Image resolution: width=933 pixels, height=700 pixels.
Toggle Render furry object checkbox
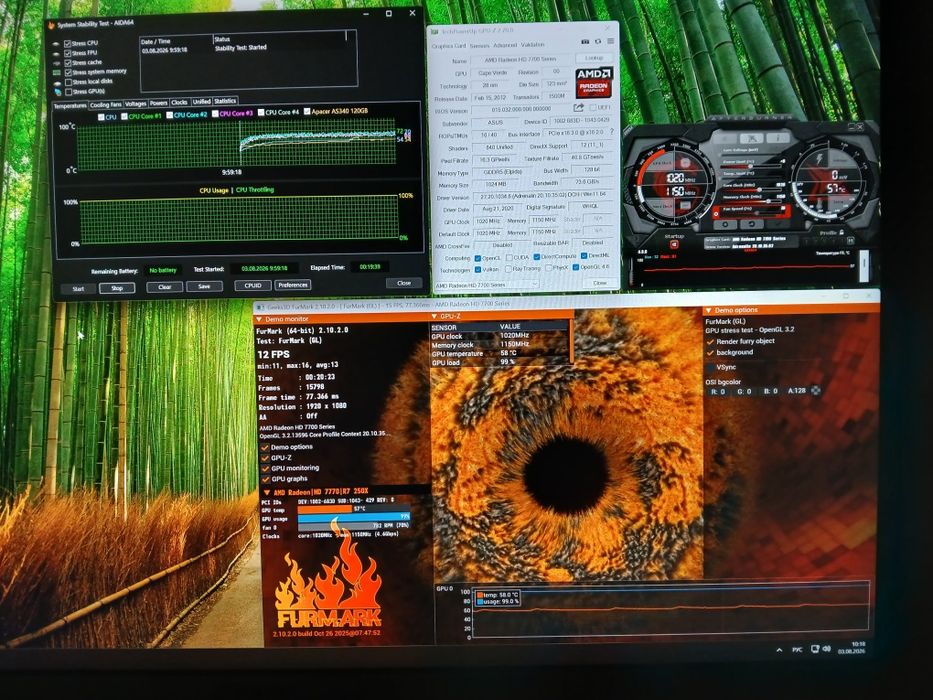[x=710, y=342]
